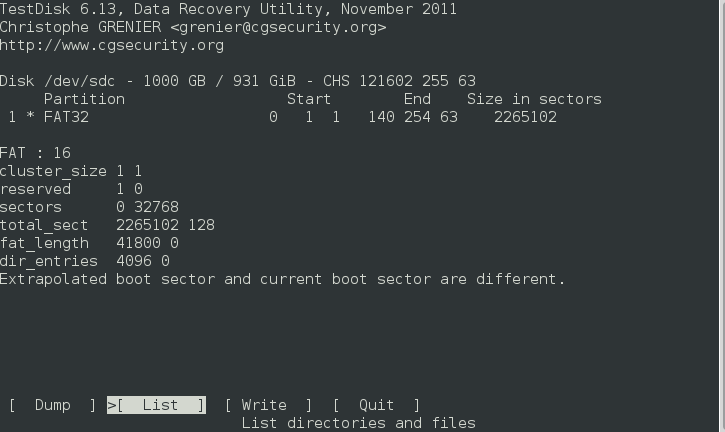Select the Write menu option
This screenshot has height=432, width=725.
(268, 405)
